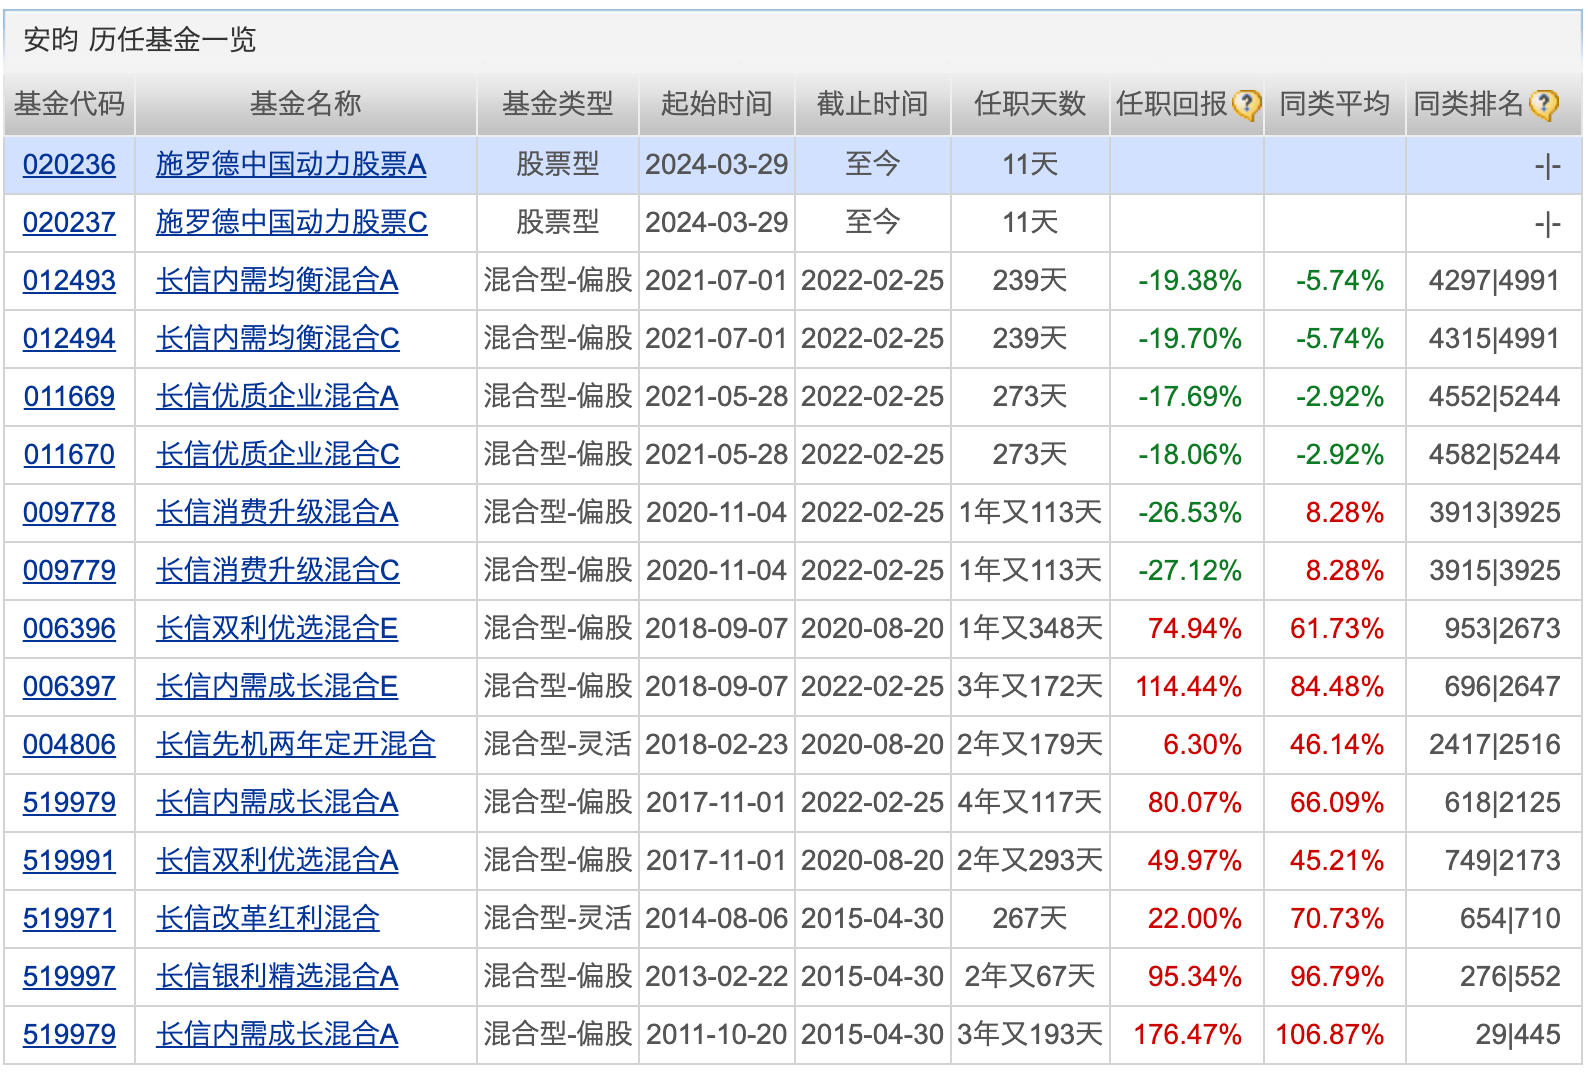
Task: Open fund code link 009778
Action: (x=69, y=513)
